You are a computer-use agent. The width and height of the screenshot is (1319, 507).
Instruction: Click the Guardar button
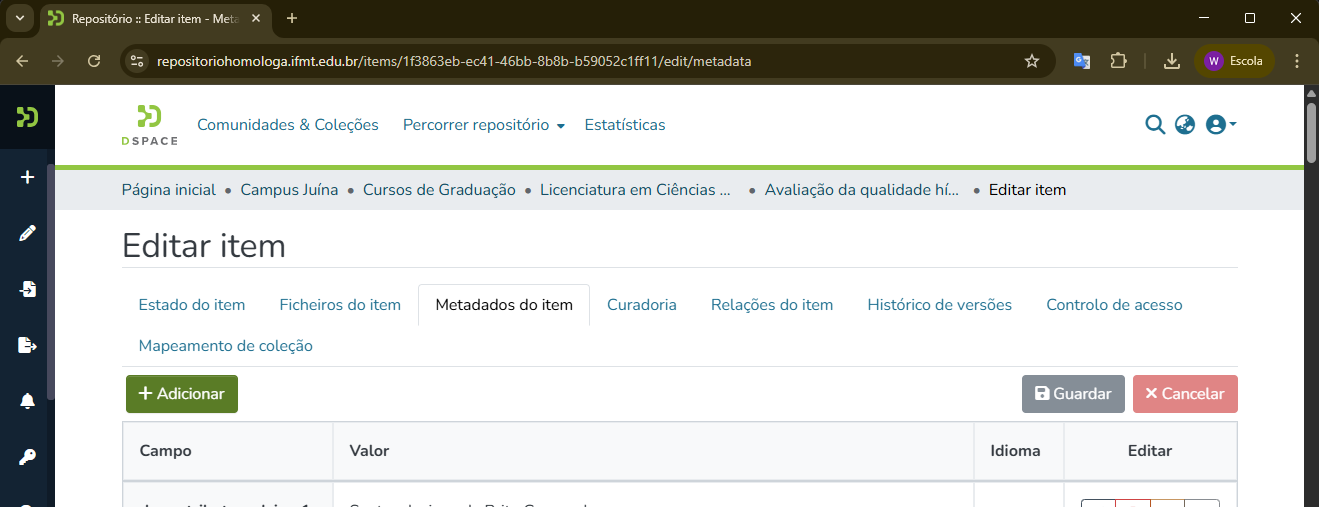[1073, 394]
